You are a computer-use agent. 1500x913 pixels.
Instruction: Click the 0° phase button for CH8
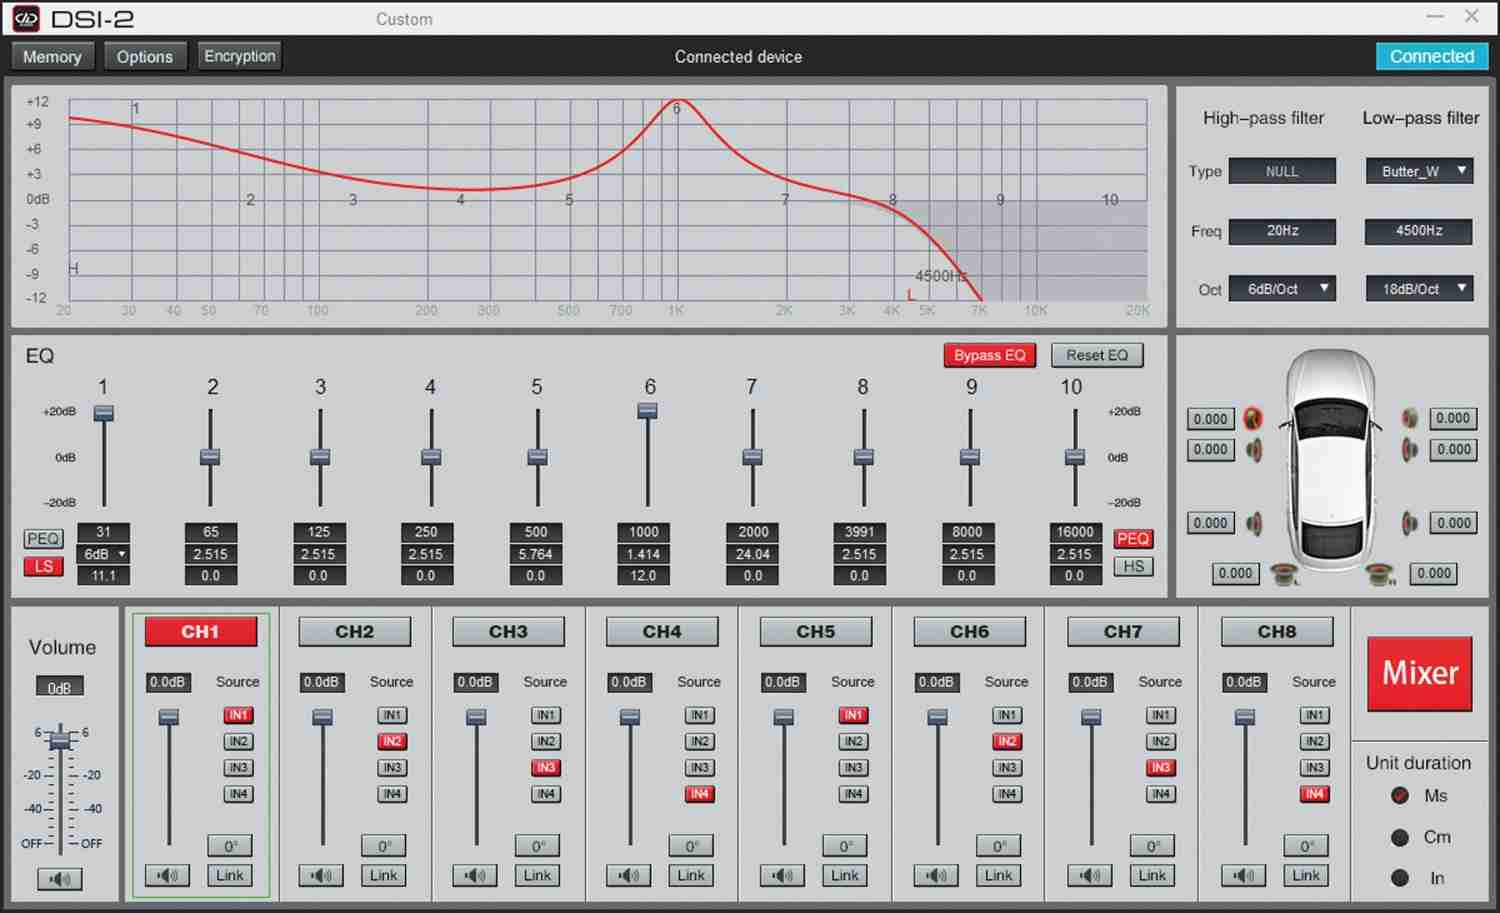tap(1307, 846)
